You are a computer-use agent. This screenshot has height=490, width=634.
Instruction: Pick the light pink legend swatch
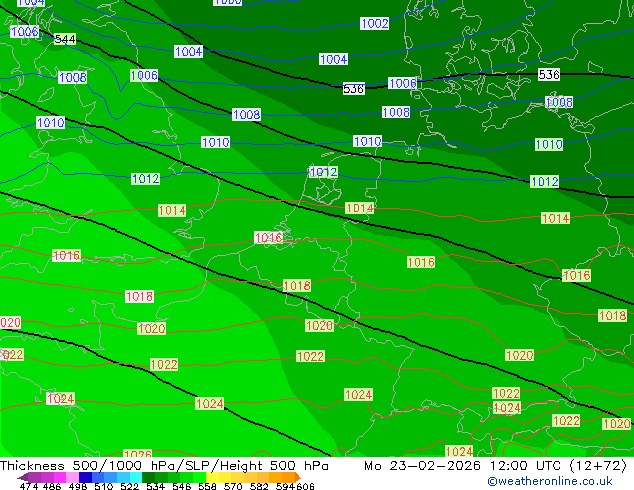(x=72, y=477)
